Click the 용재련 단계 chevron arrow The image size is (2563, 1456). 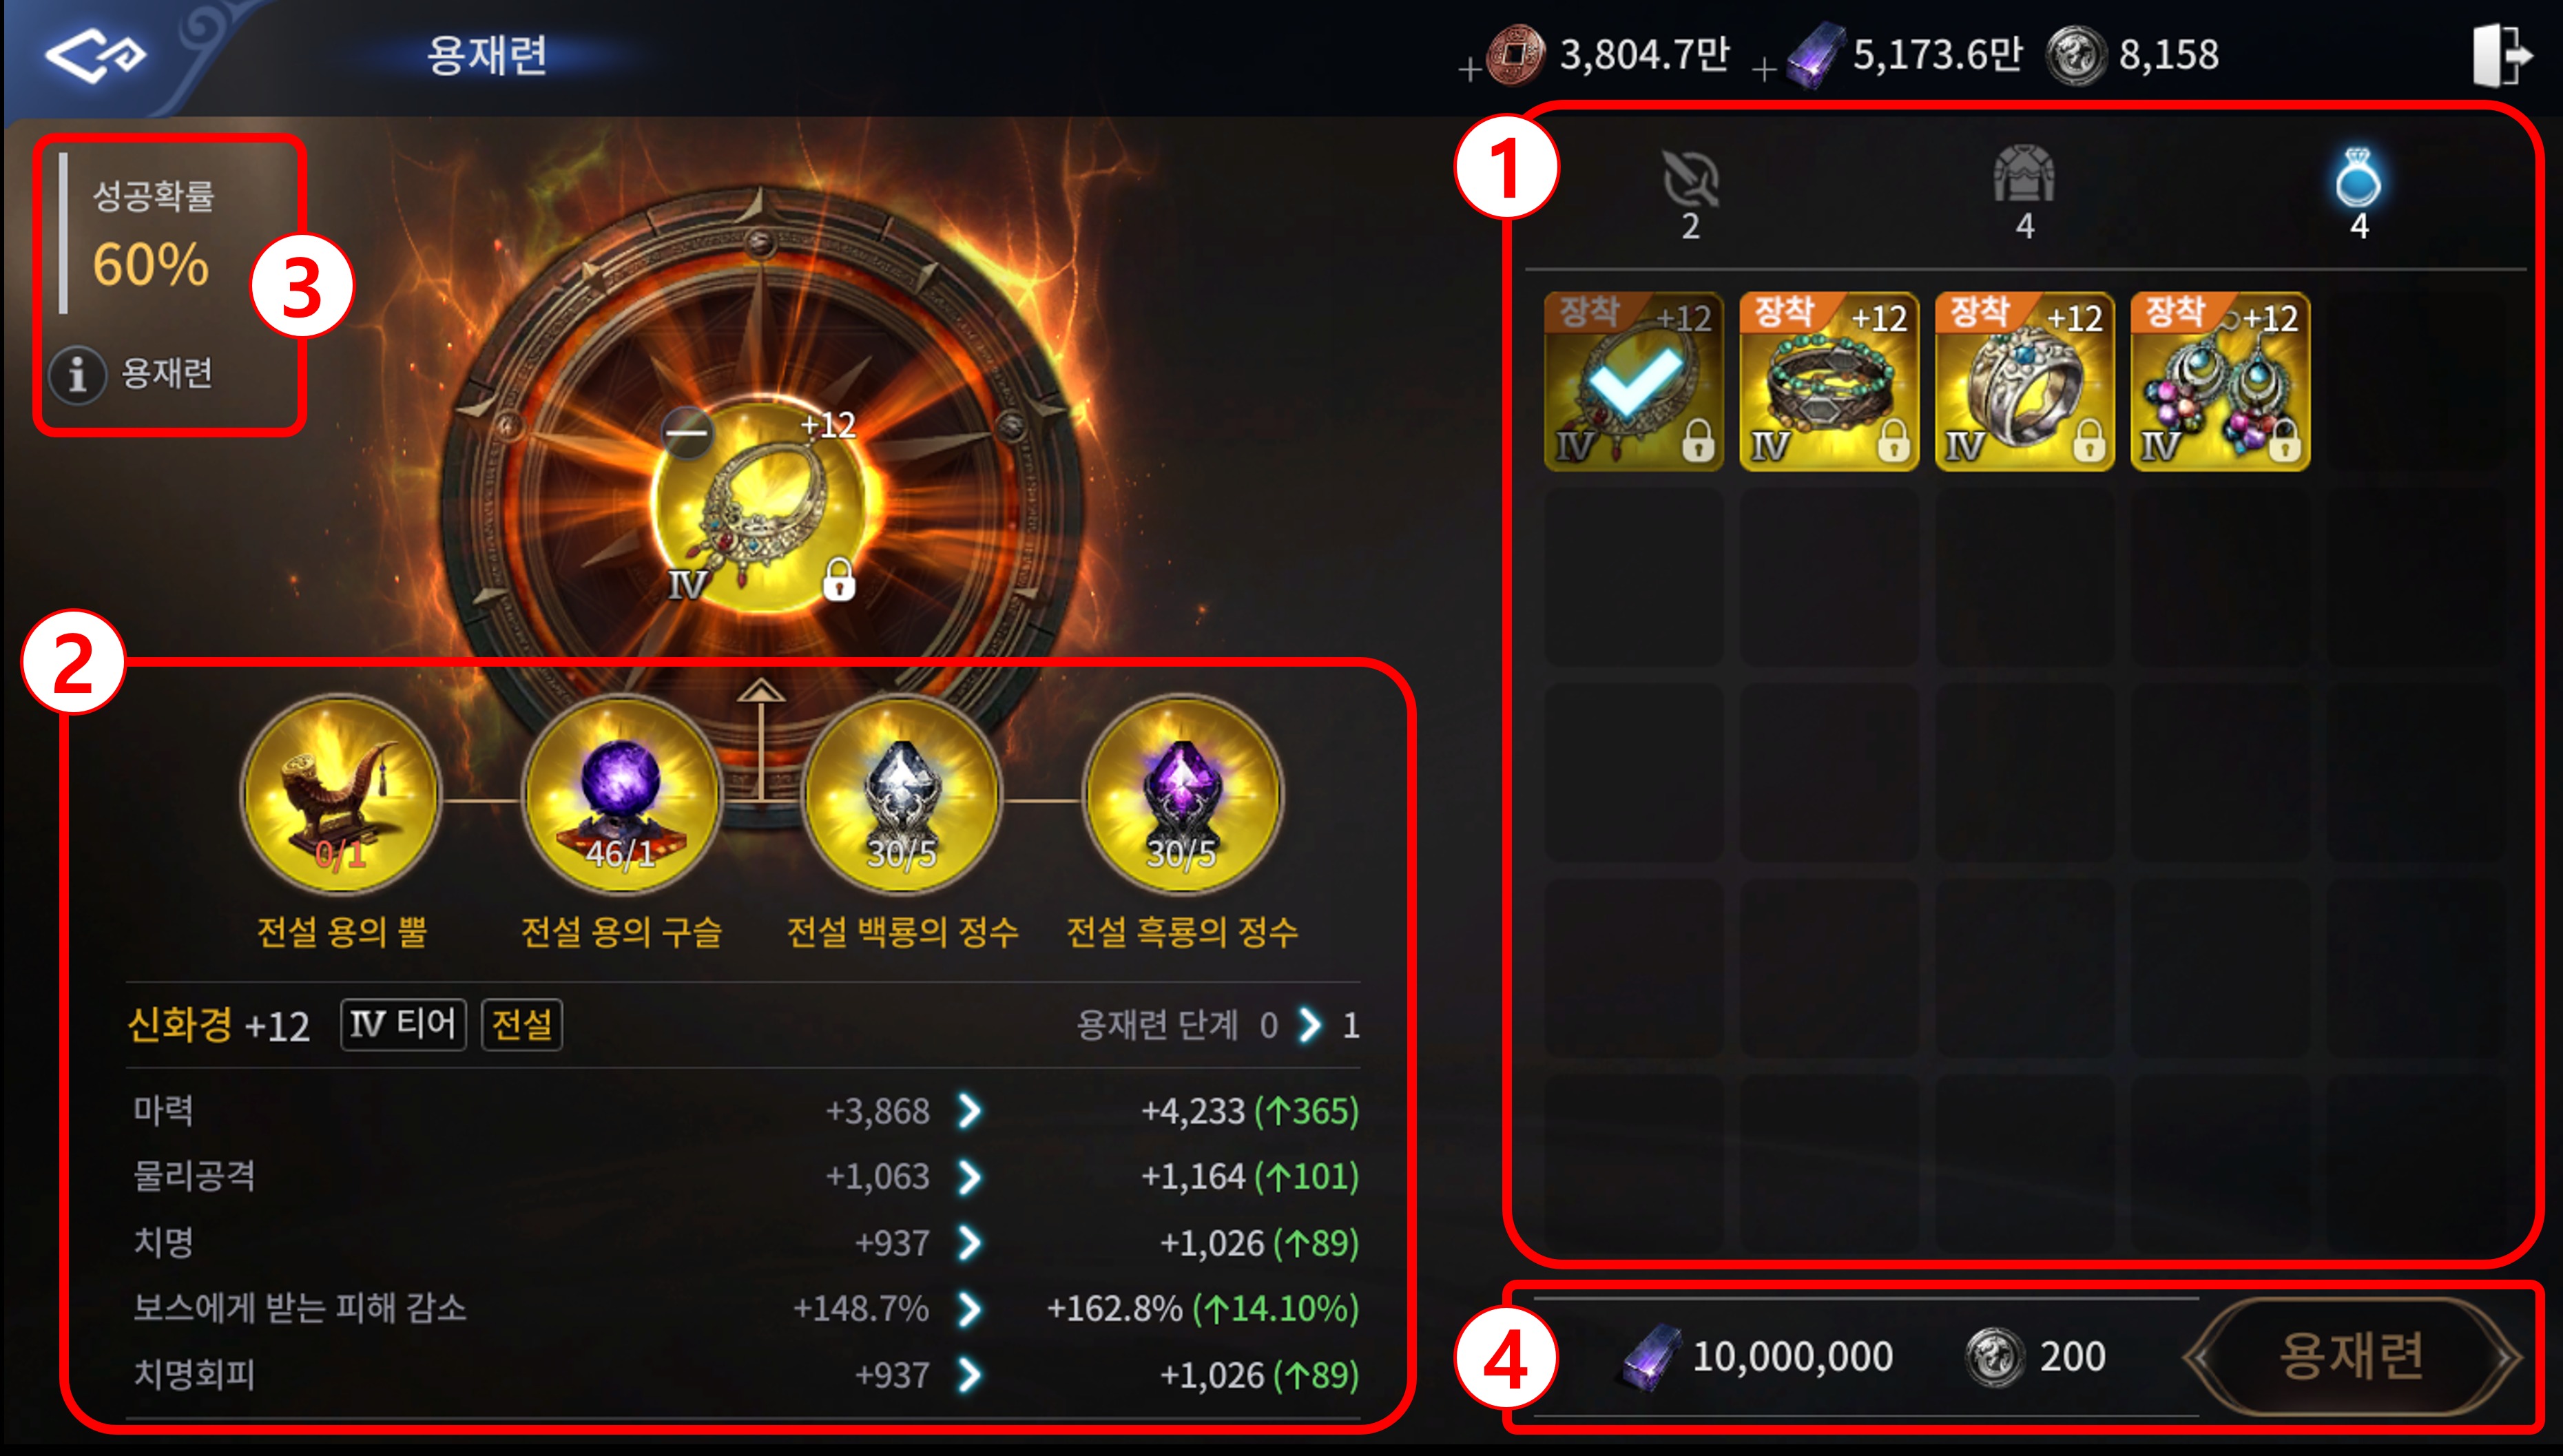tap(1309, 1024)
